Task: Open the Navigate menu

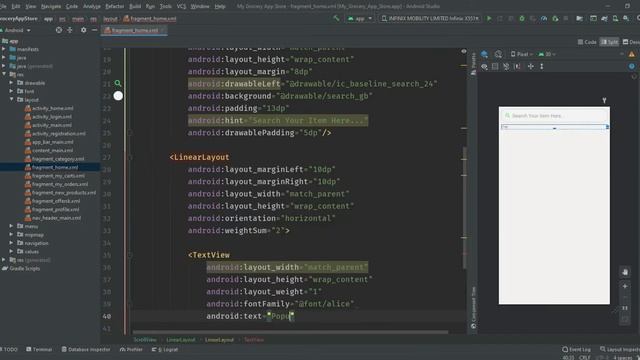Action: pyautogui.click(x=51, y=6)
